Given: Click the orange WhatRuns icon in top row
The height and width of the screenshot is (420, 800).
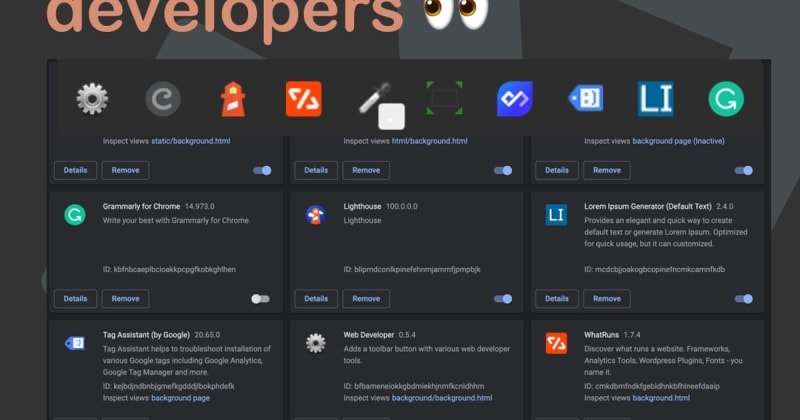Looking at the screenshot, I should pos(303,99).
